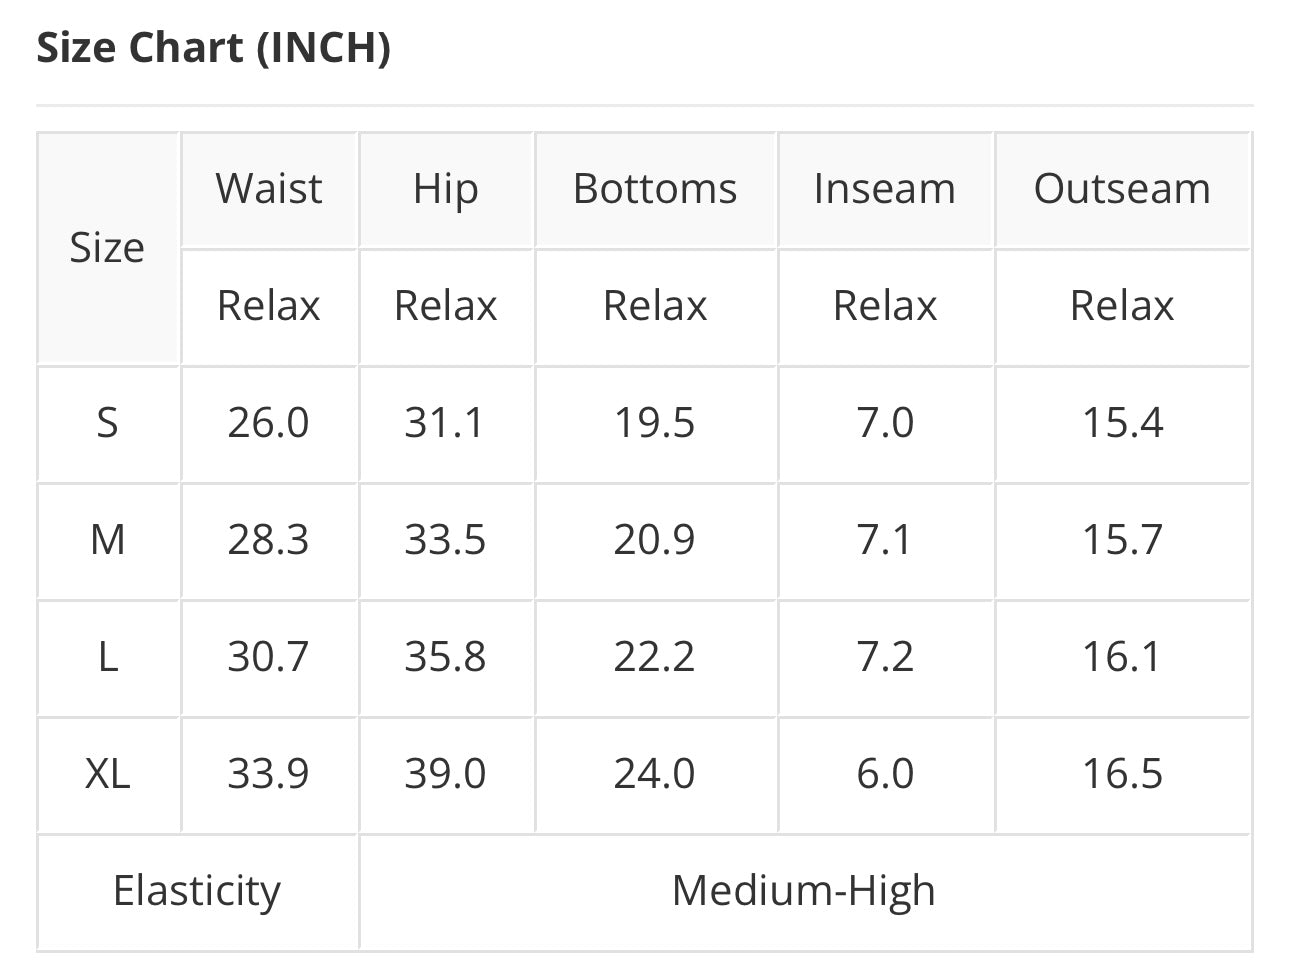Click the Size header cell
1290x973 pixels.
click(x=107, y=247)
